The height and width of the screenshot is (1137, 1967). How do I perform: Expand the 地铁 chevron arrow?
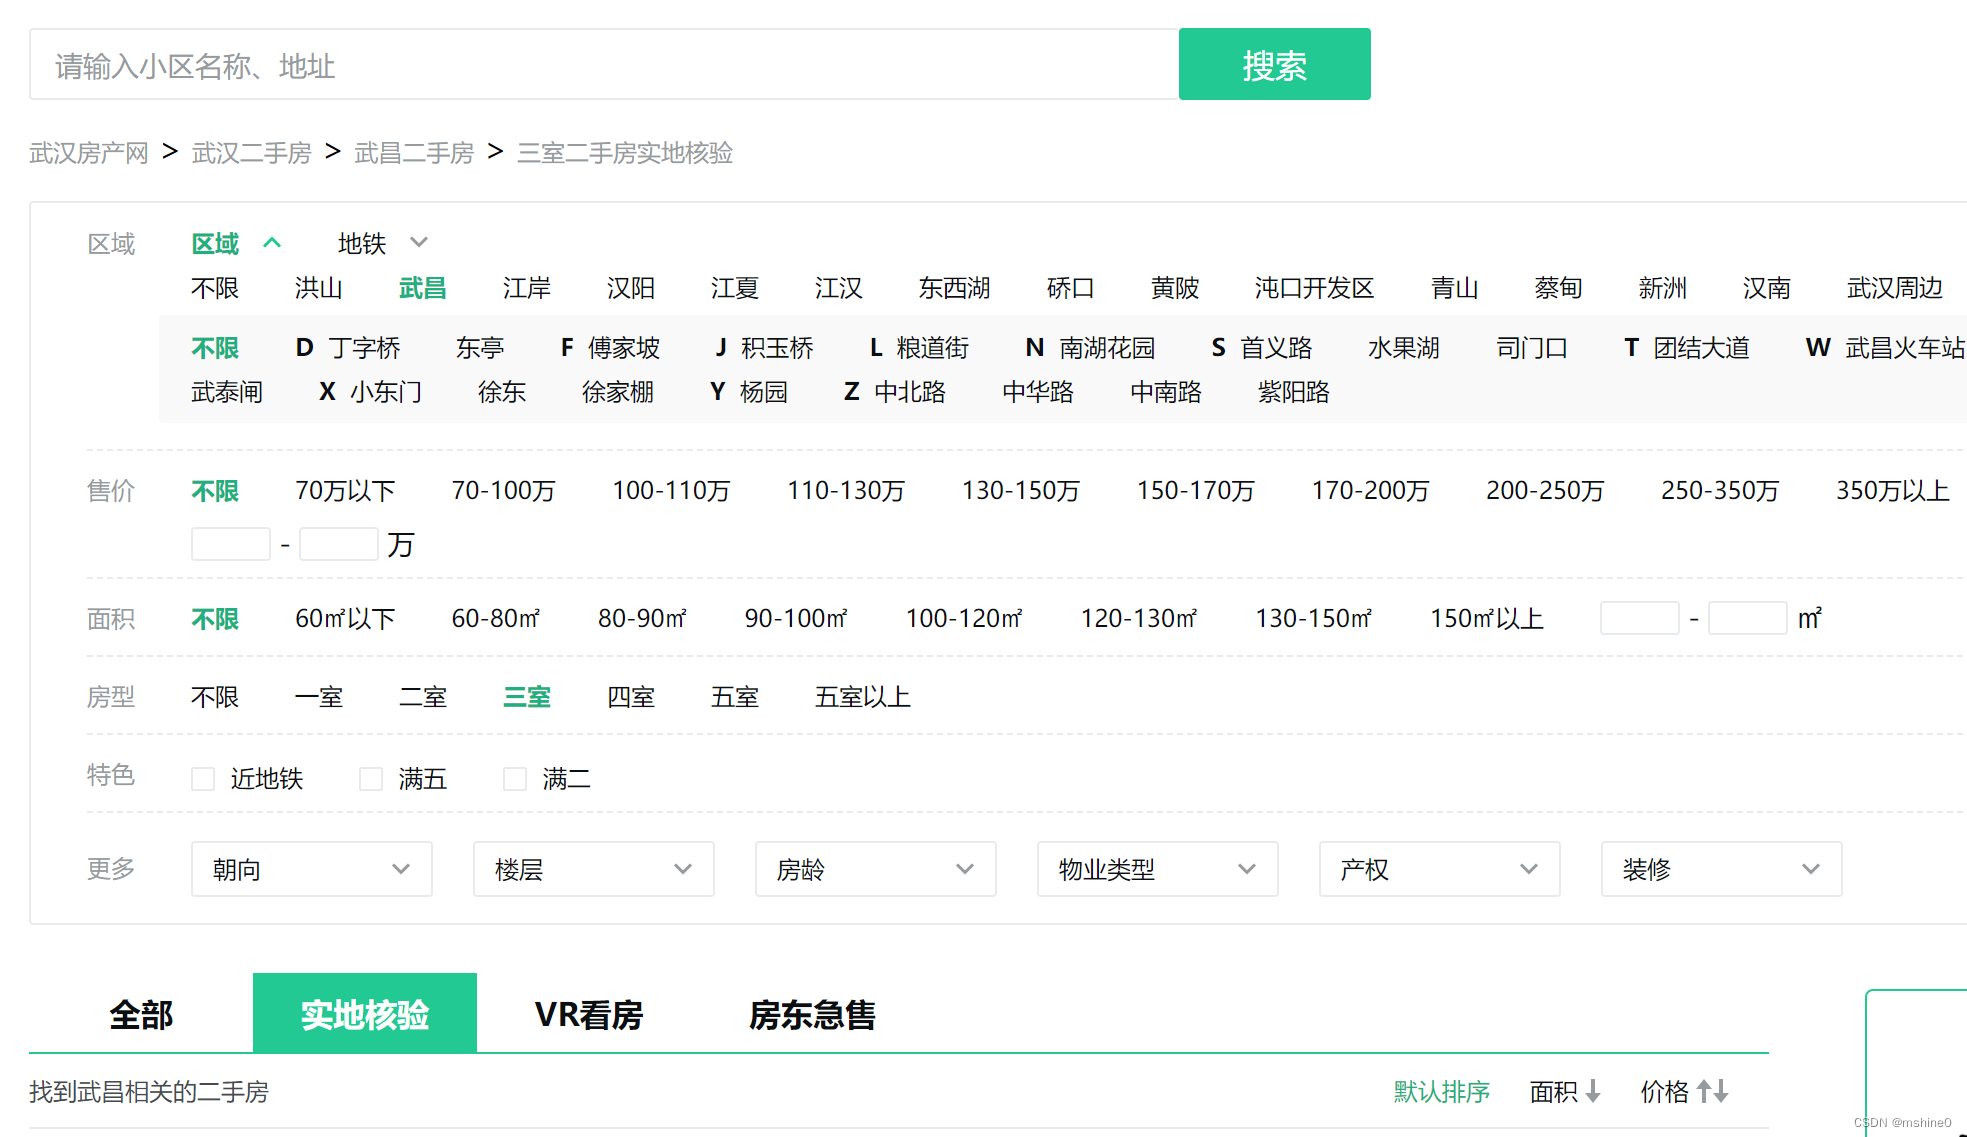419,243
